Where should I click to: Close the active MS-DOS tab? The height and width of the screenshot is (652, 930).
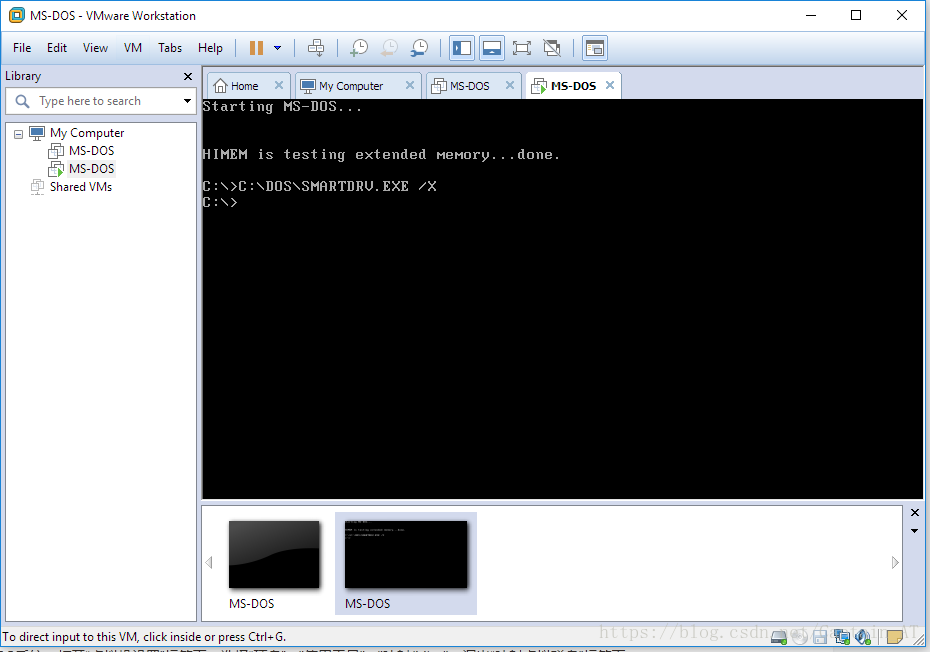pos(610,85)
